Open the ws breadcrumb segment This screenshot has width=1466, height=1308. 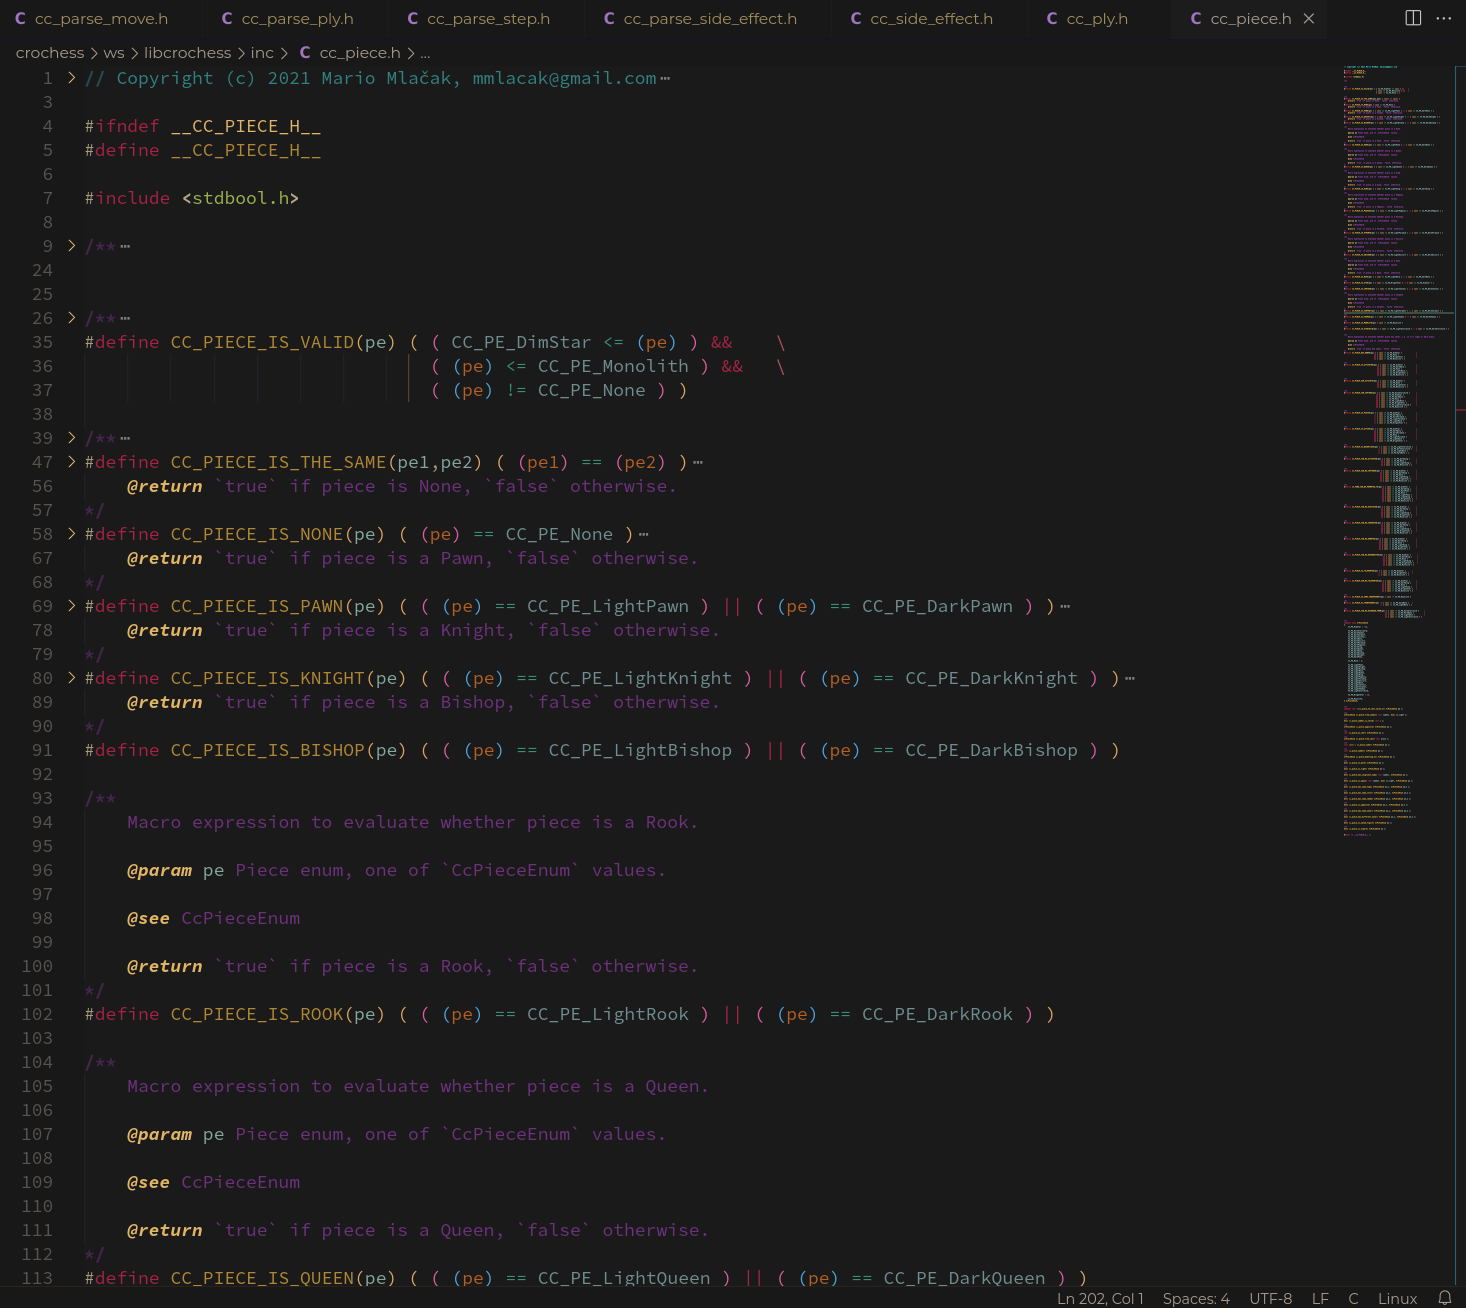tap(114, 53)
